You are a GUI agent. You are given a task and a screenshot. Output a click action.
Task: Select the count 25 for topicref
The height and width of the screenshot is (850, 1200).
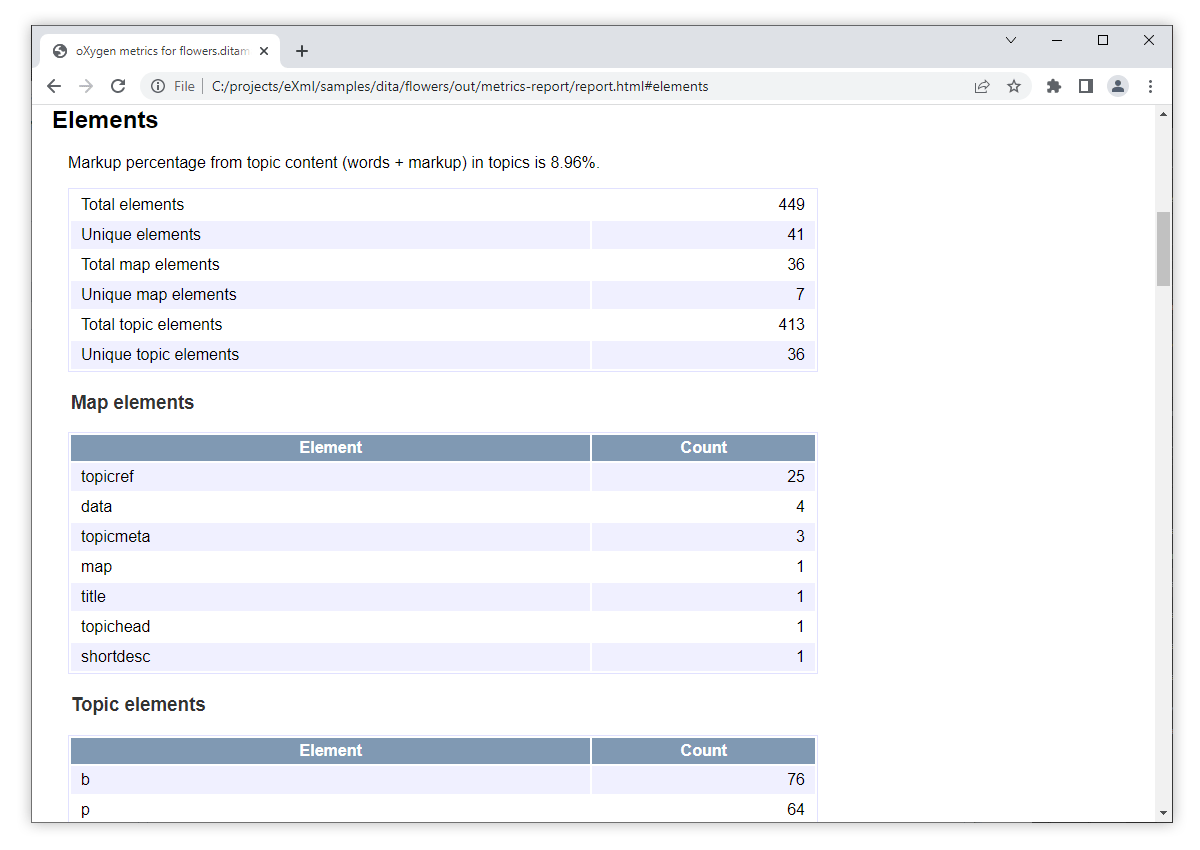(796, 477)
